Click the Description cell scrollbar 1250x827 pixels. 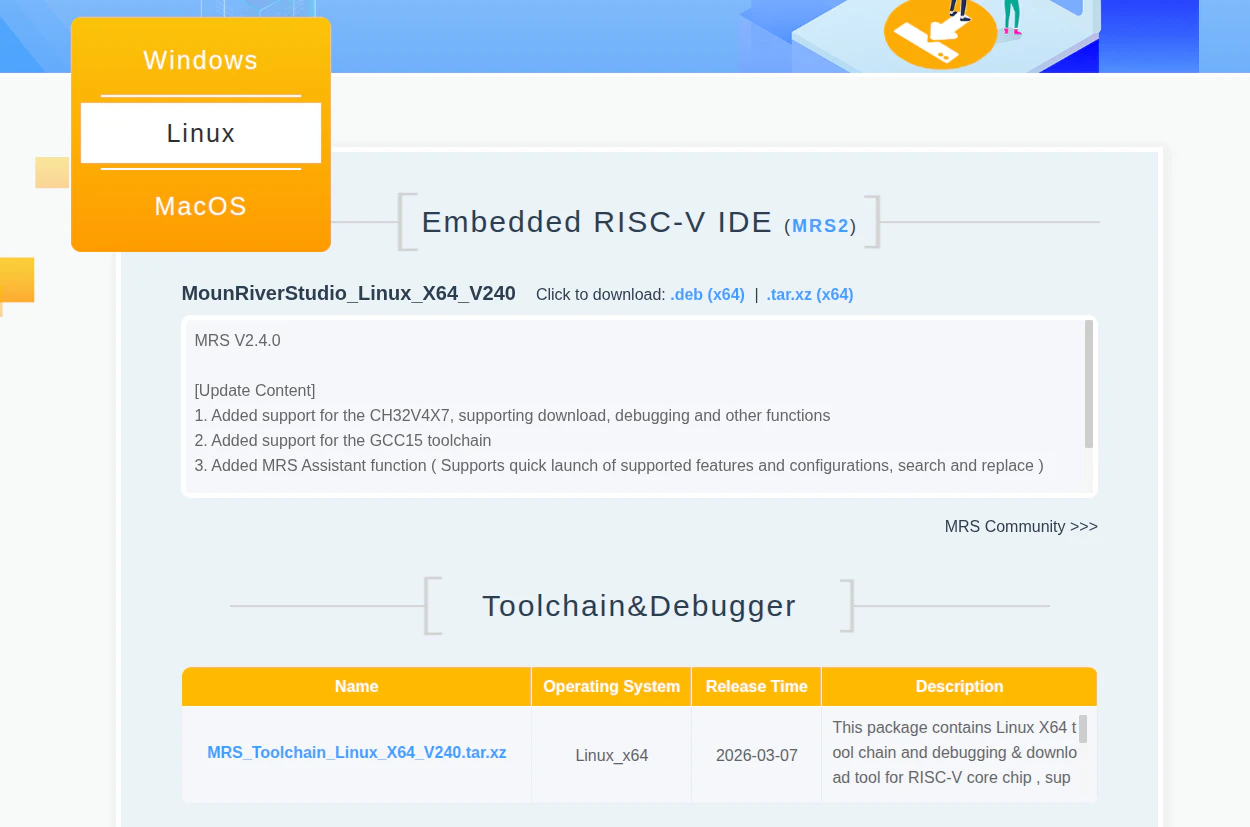coord(1082,729)
